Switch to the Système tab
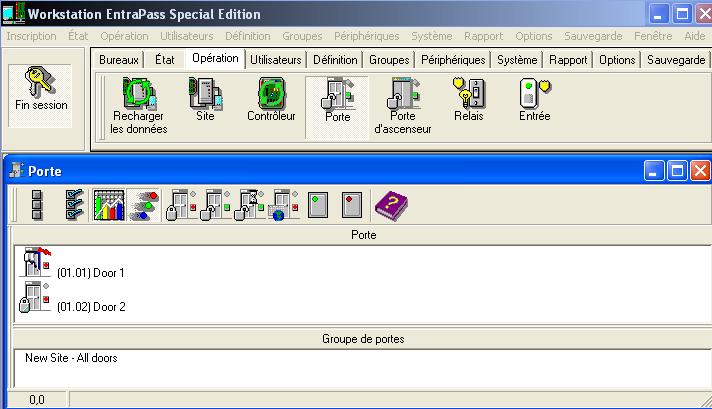This screenshot has width=712, height=409. tap(517, 59)
